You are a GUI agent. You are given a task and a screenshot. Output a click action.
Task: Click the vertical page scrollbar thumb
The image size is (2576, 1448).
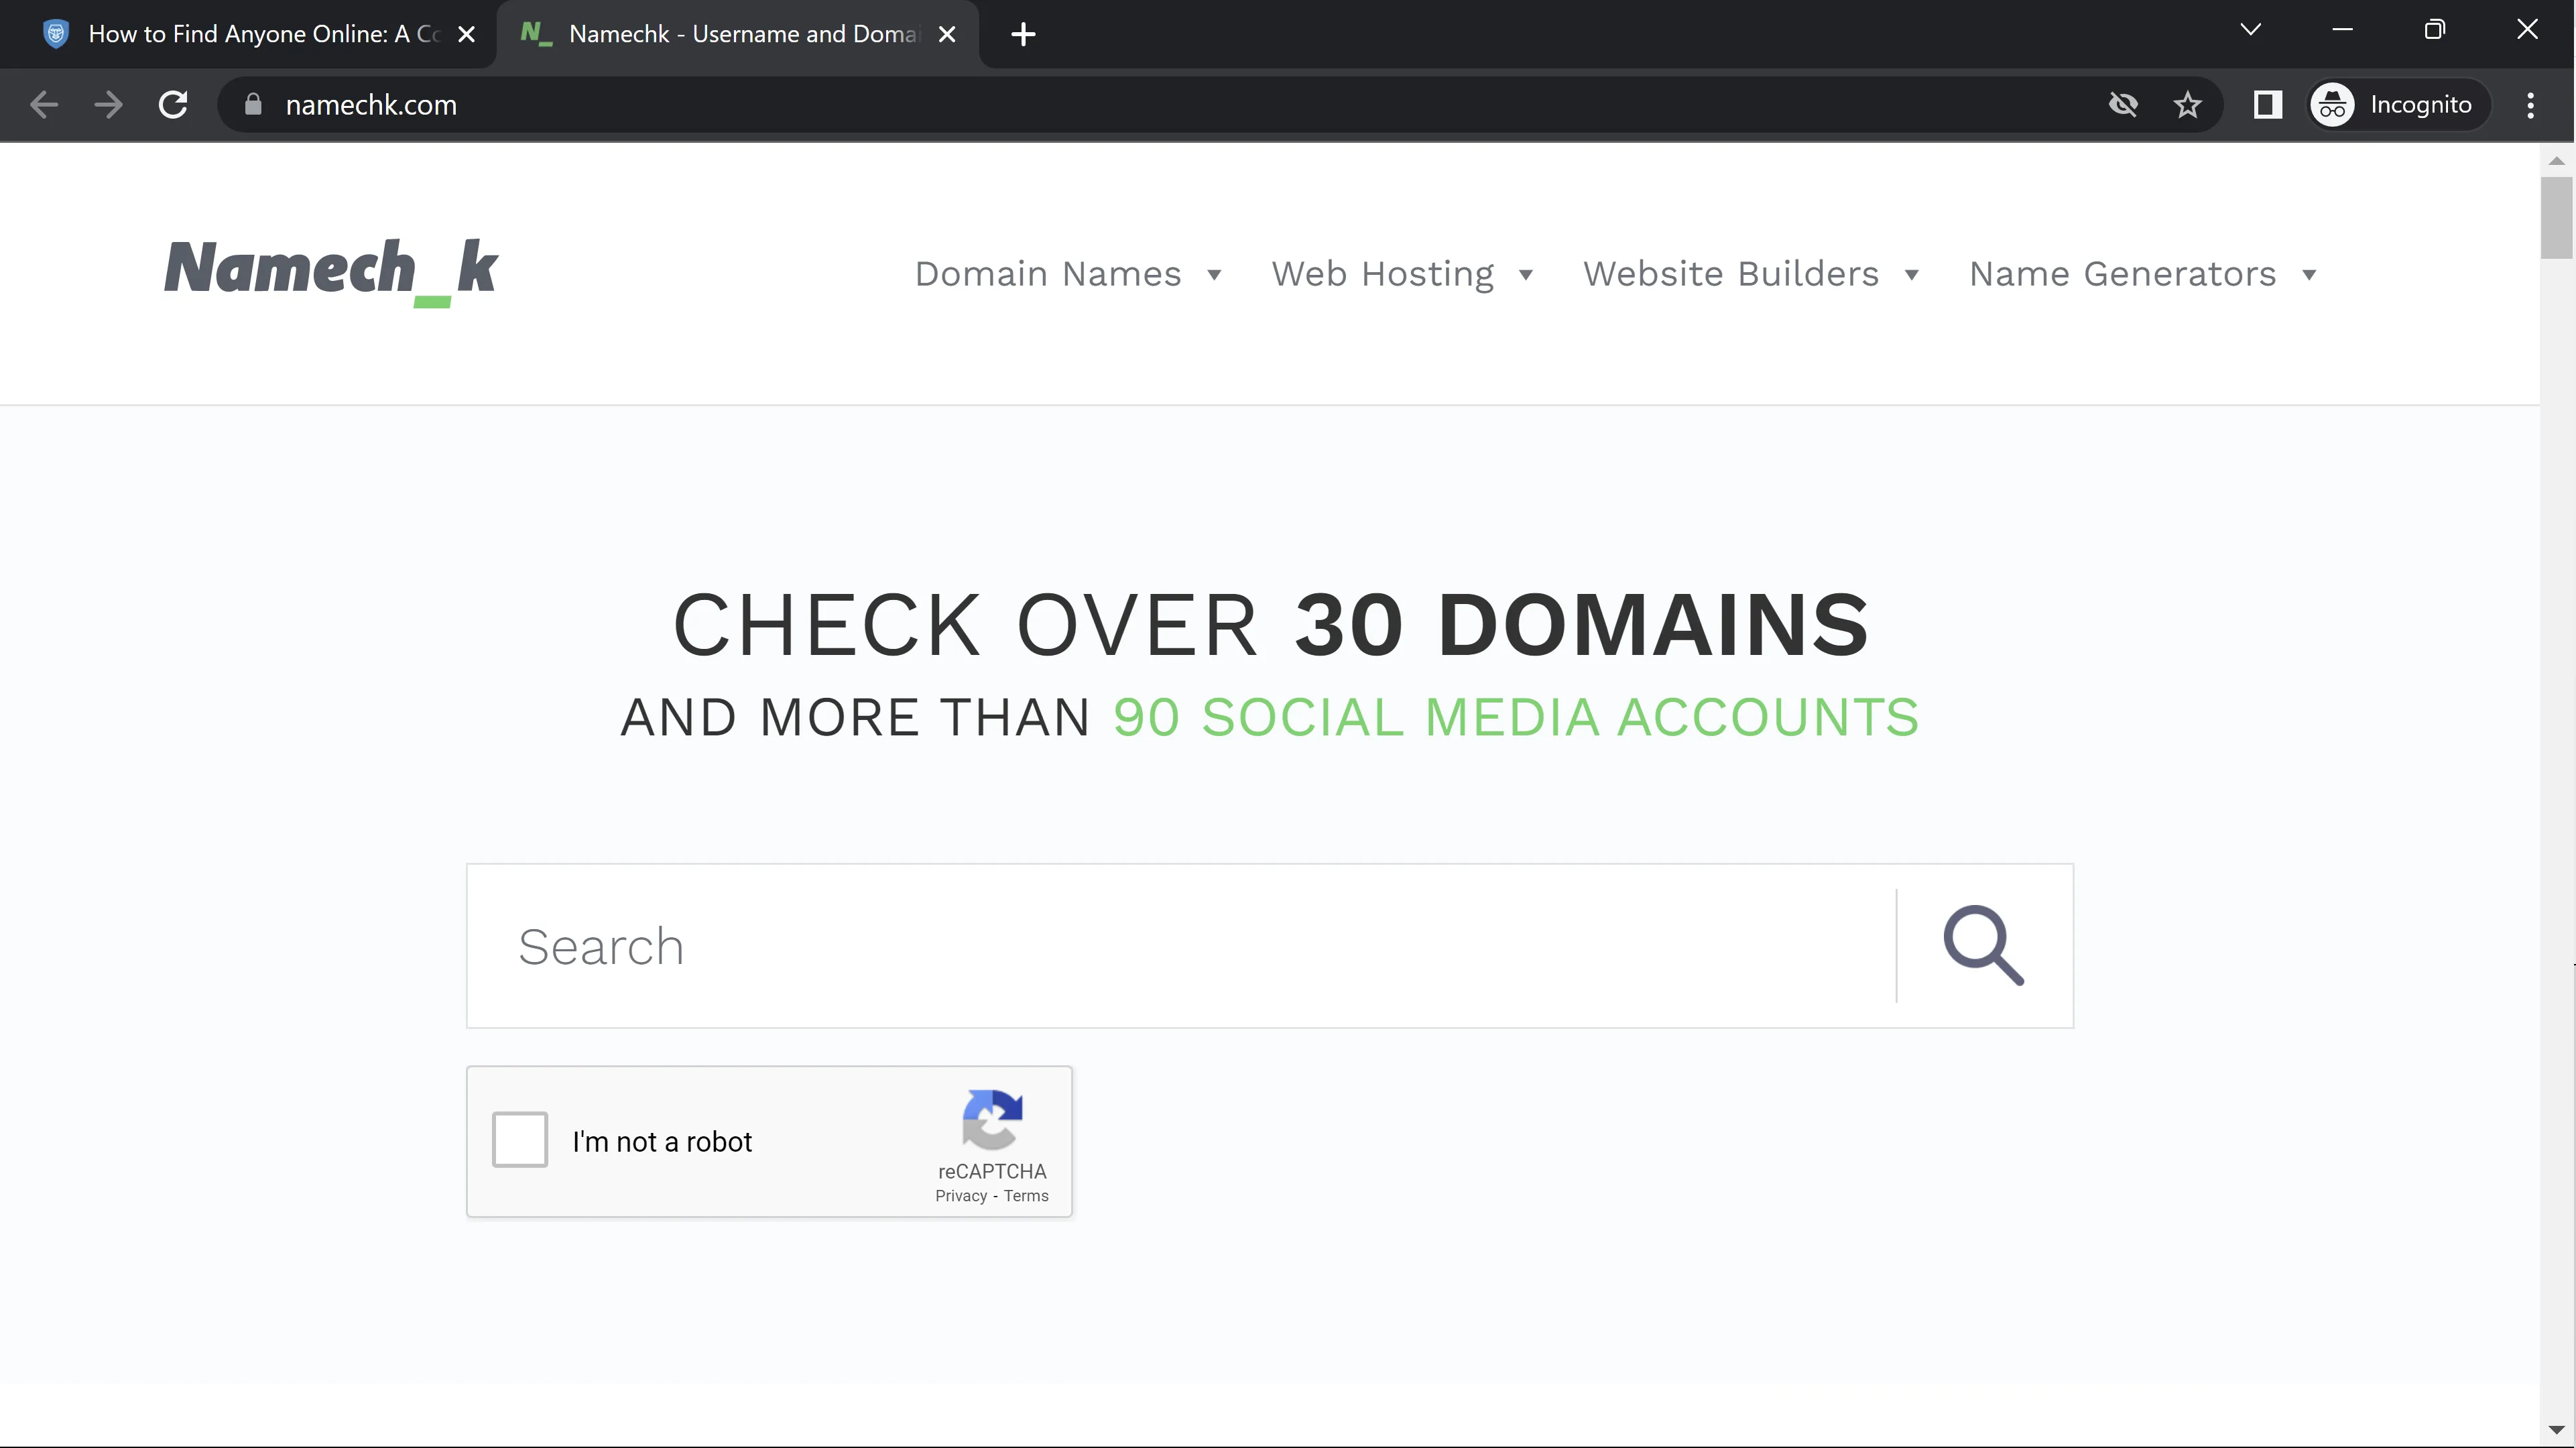(2556, 218)
